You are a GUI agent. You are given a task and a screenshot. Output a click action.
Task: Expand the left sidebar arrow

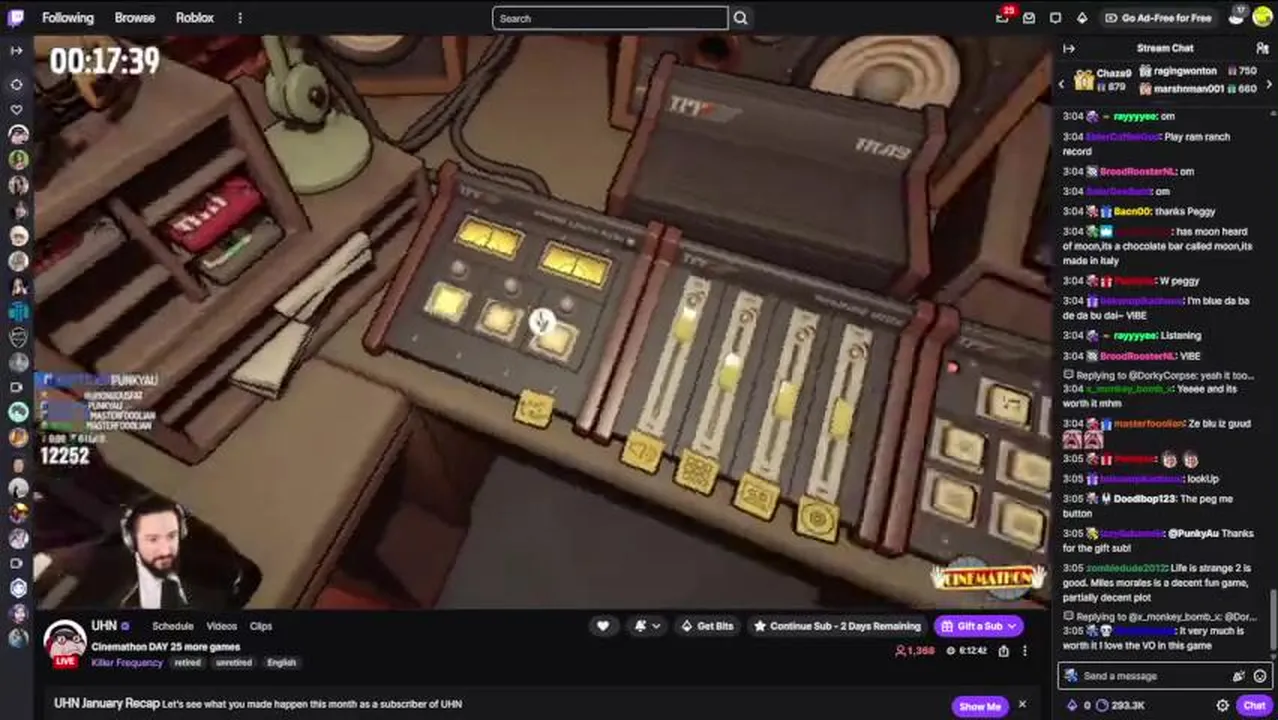(16, 50)
